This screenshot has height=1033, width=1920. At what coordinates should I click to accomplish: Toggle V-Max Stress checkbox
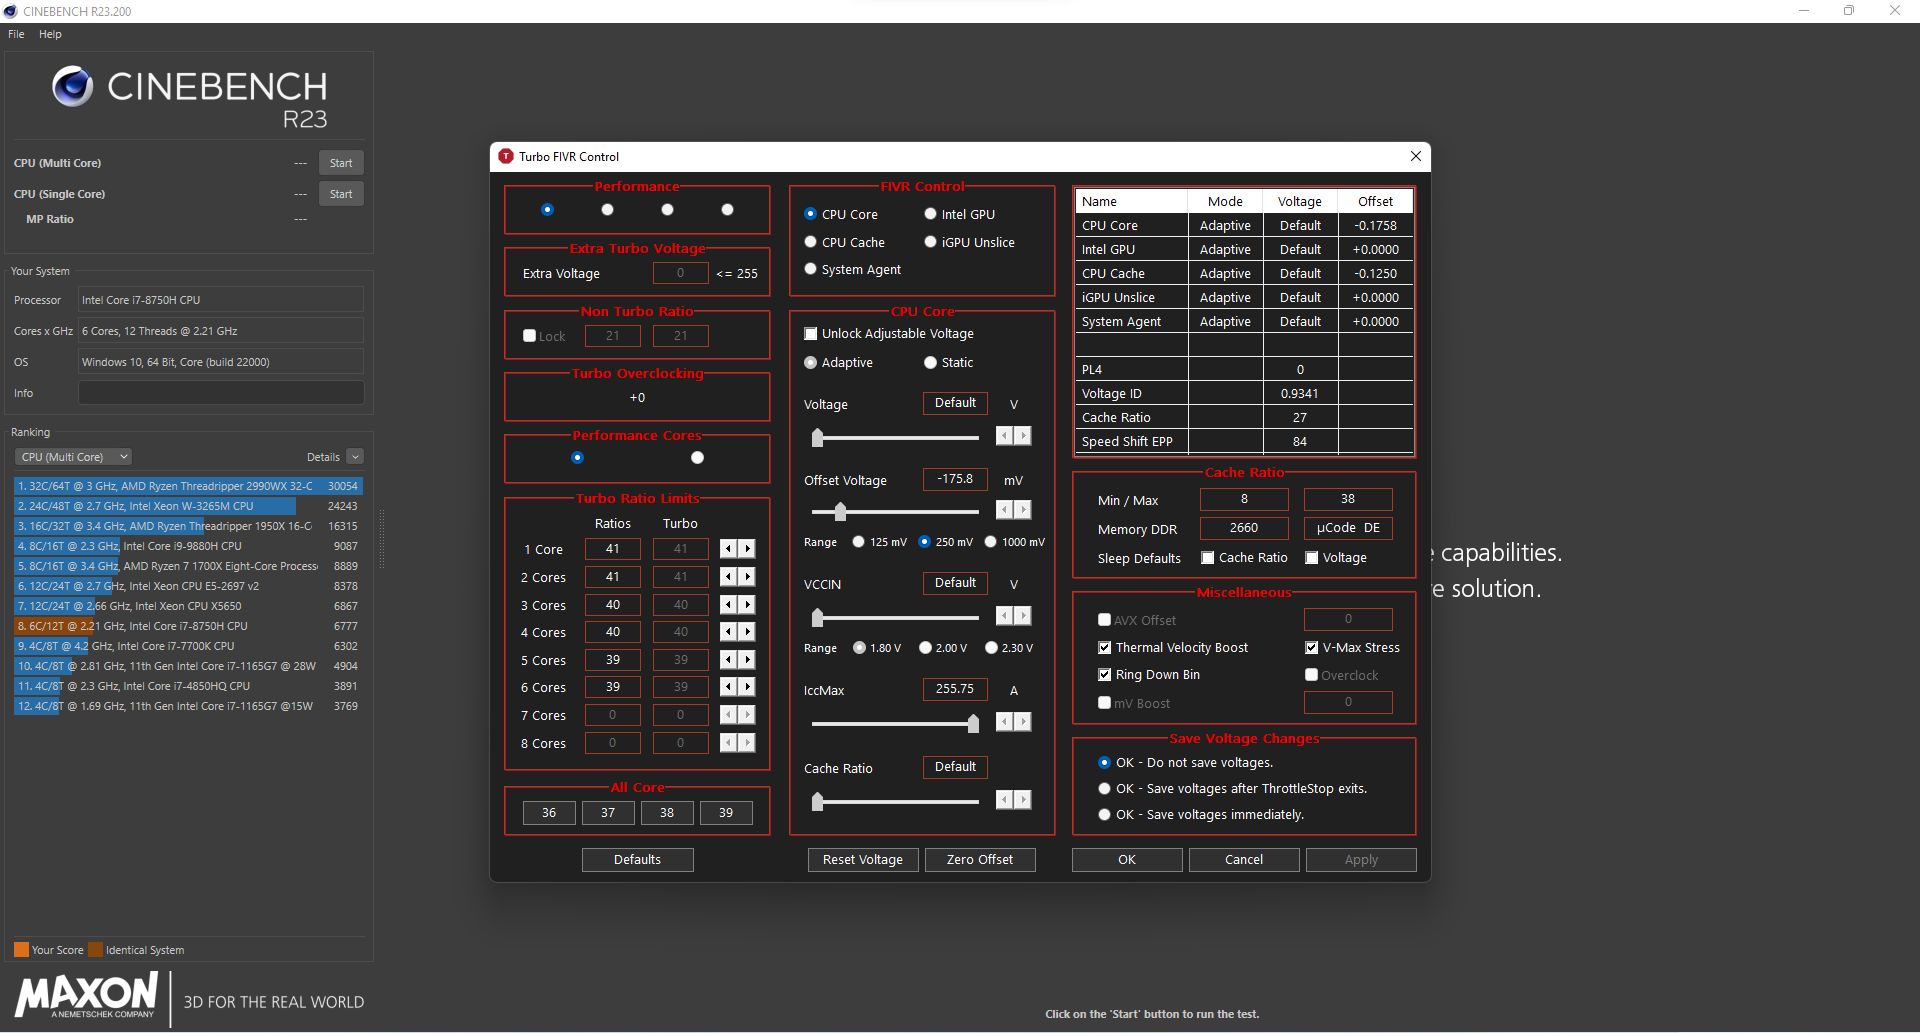(1312, 648)
